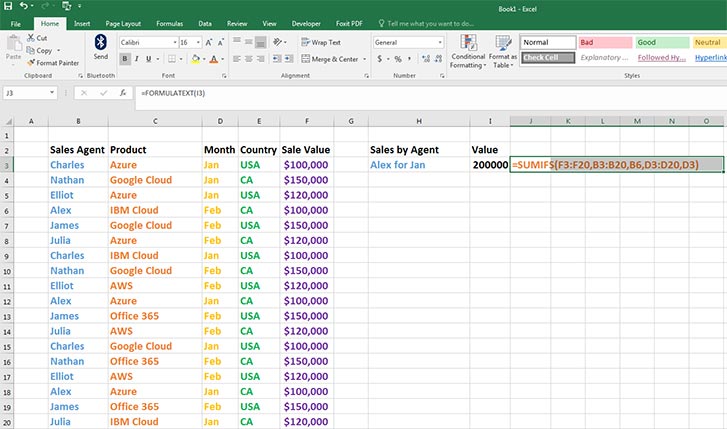Decrease decimal places
This screenshot has height=429, width=727.
coord(438,59)
